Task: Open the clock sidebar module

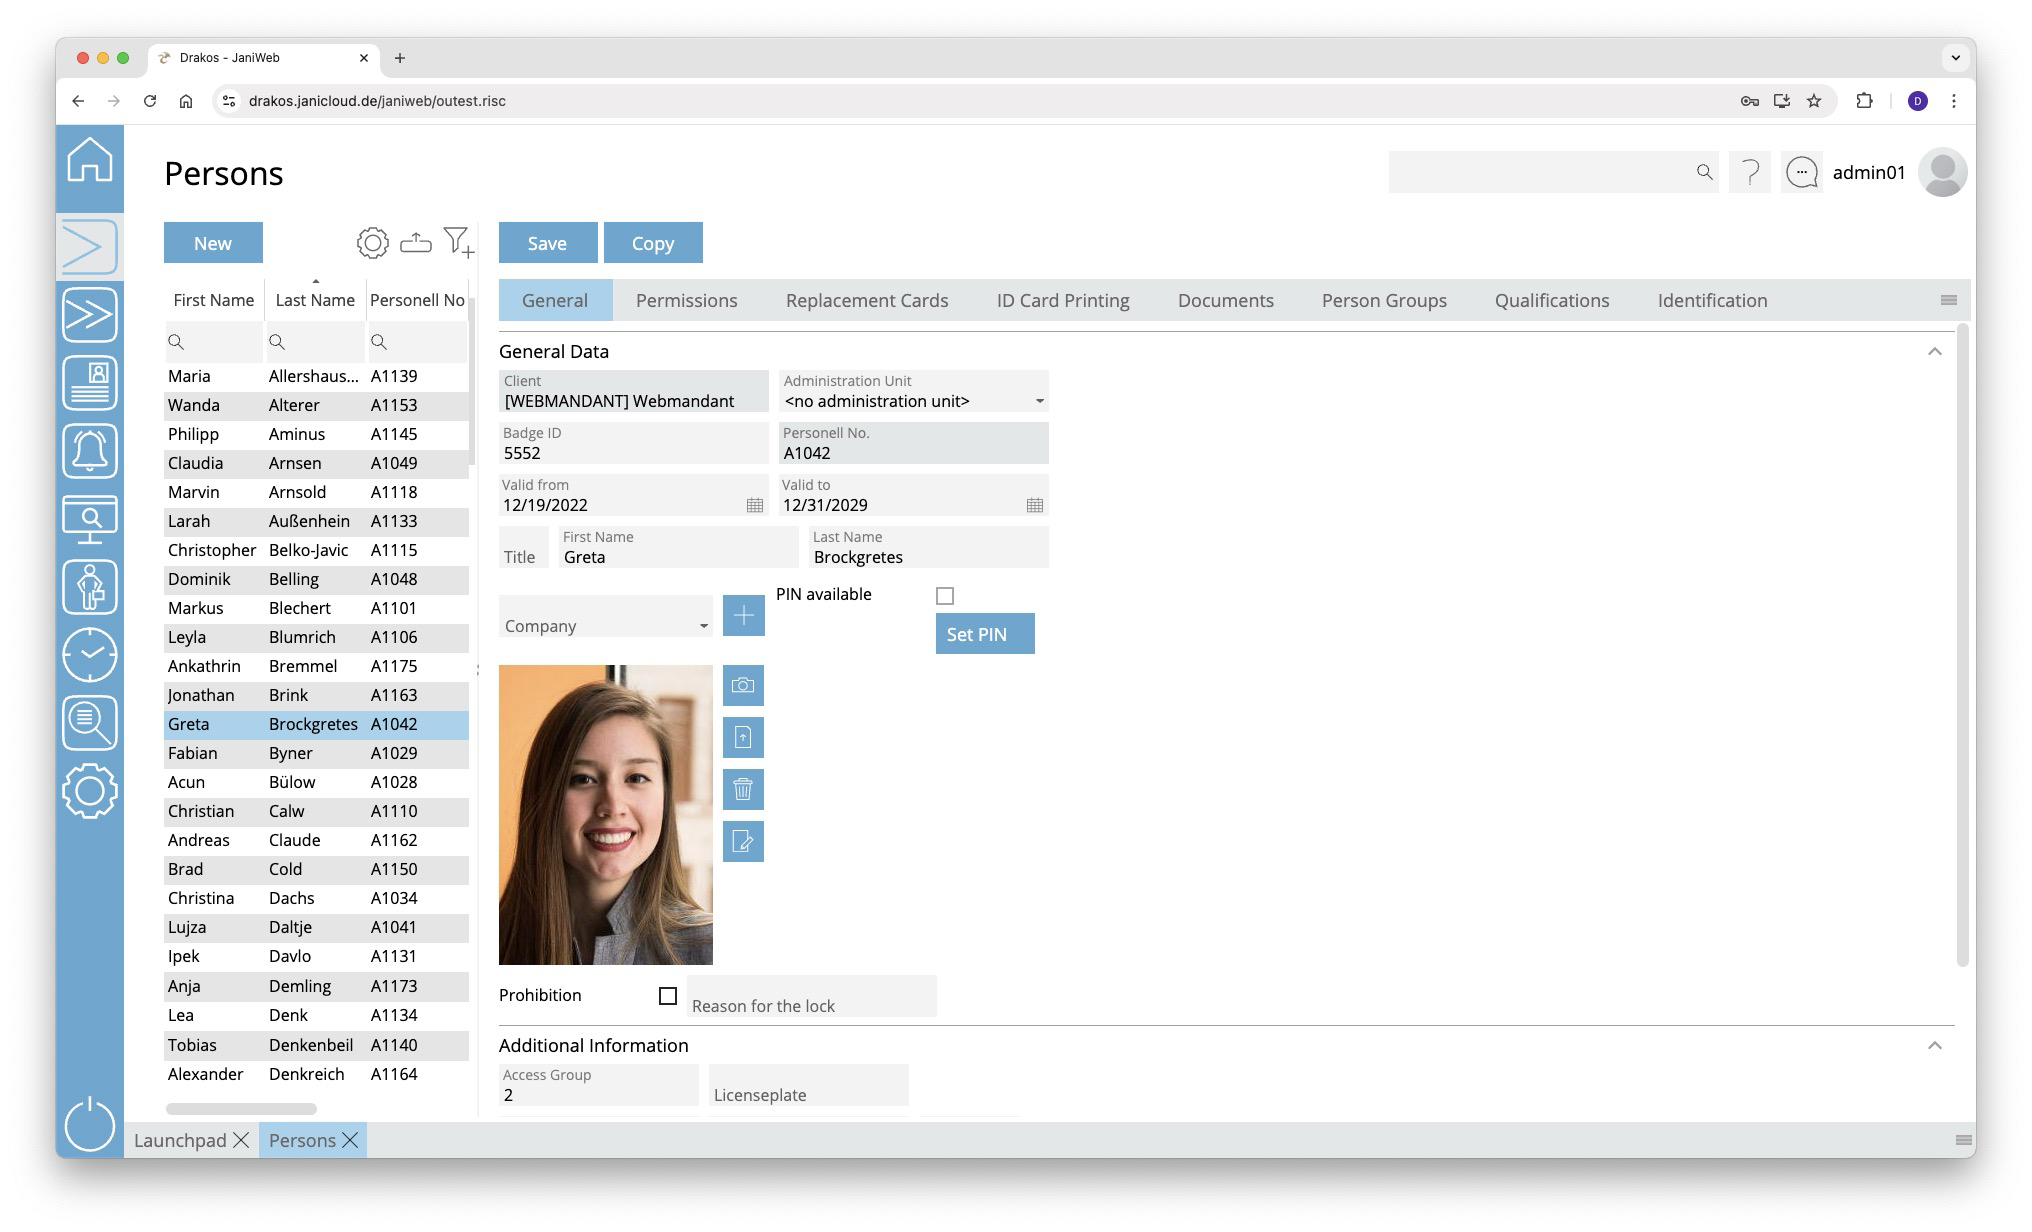Action: pyautogui.click(x=90, y=655)
